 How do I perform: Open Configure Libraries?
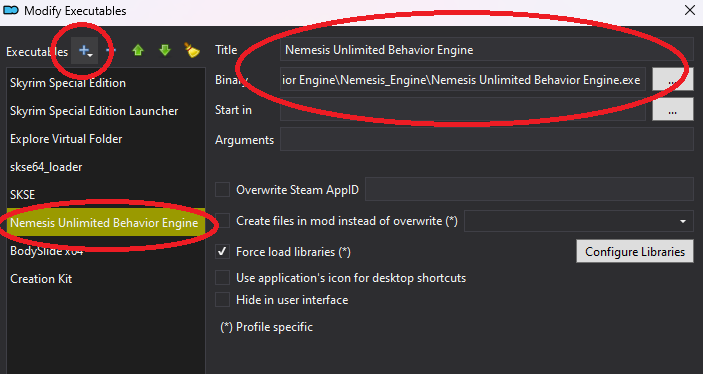[x=635, y=252]
